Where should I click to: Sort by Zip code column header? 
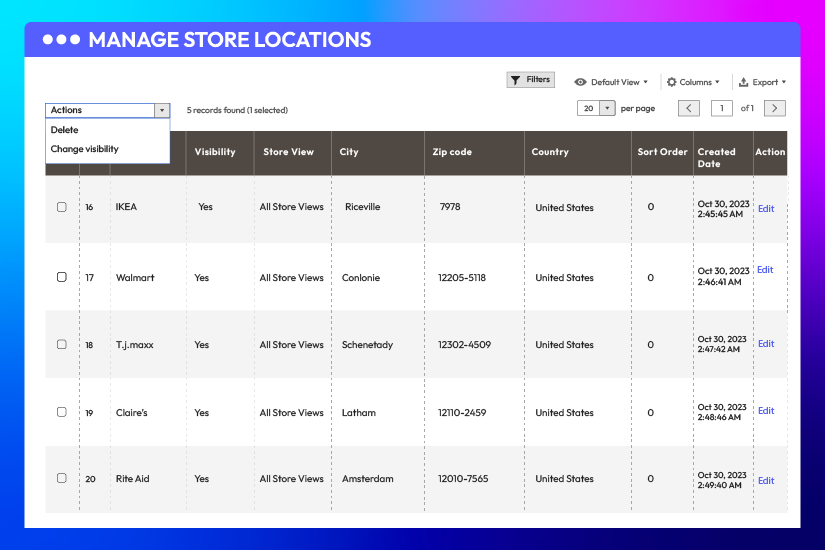[452, 152]
